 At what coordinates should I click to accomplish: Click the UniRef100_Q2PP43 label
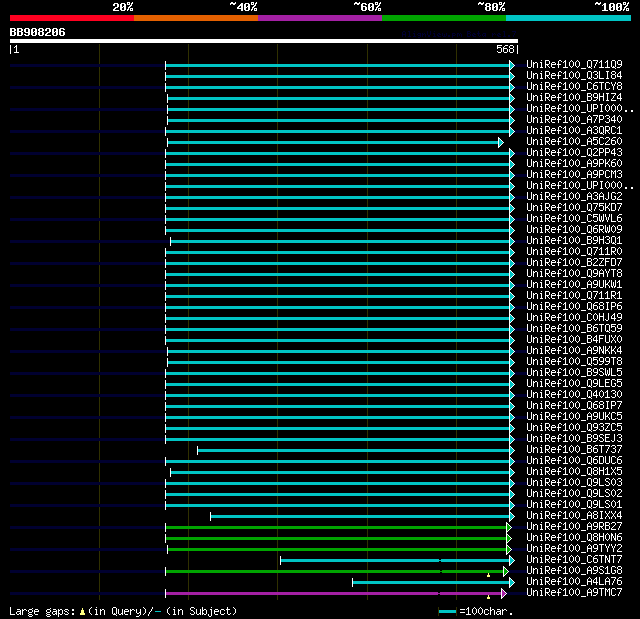click(x=574, y=153)
